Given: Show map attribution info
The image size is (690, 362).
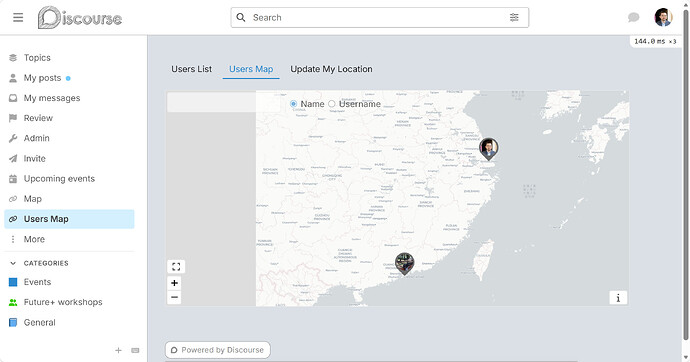Looking at the screenshot, I should (618, 298).
